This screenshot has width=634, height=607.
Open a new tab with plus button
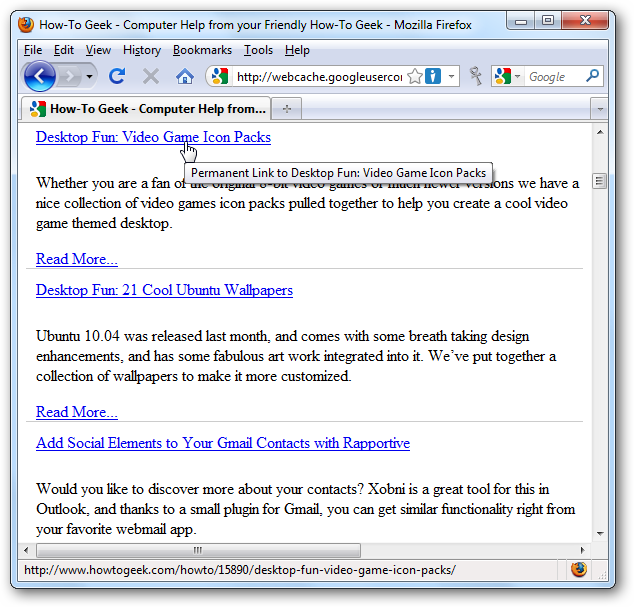[287, 109]
